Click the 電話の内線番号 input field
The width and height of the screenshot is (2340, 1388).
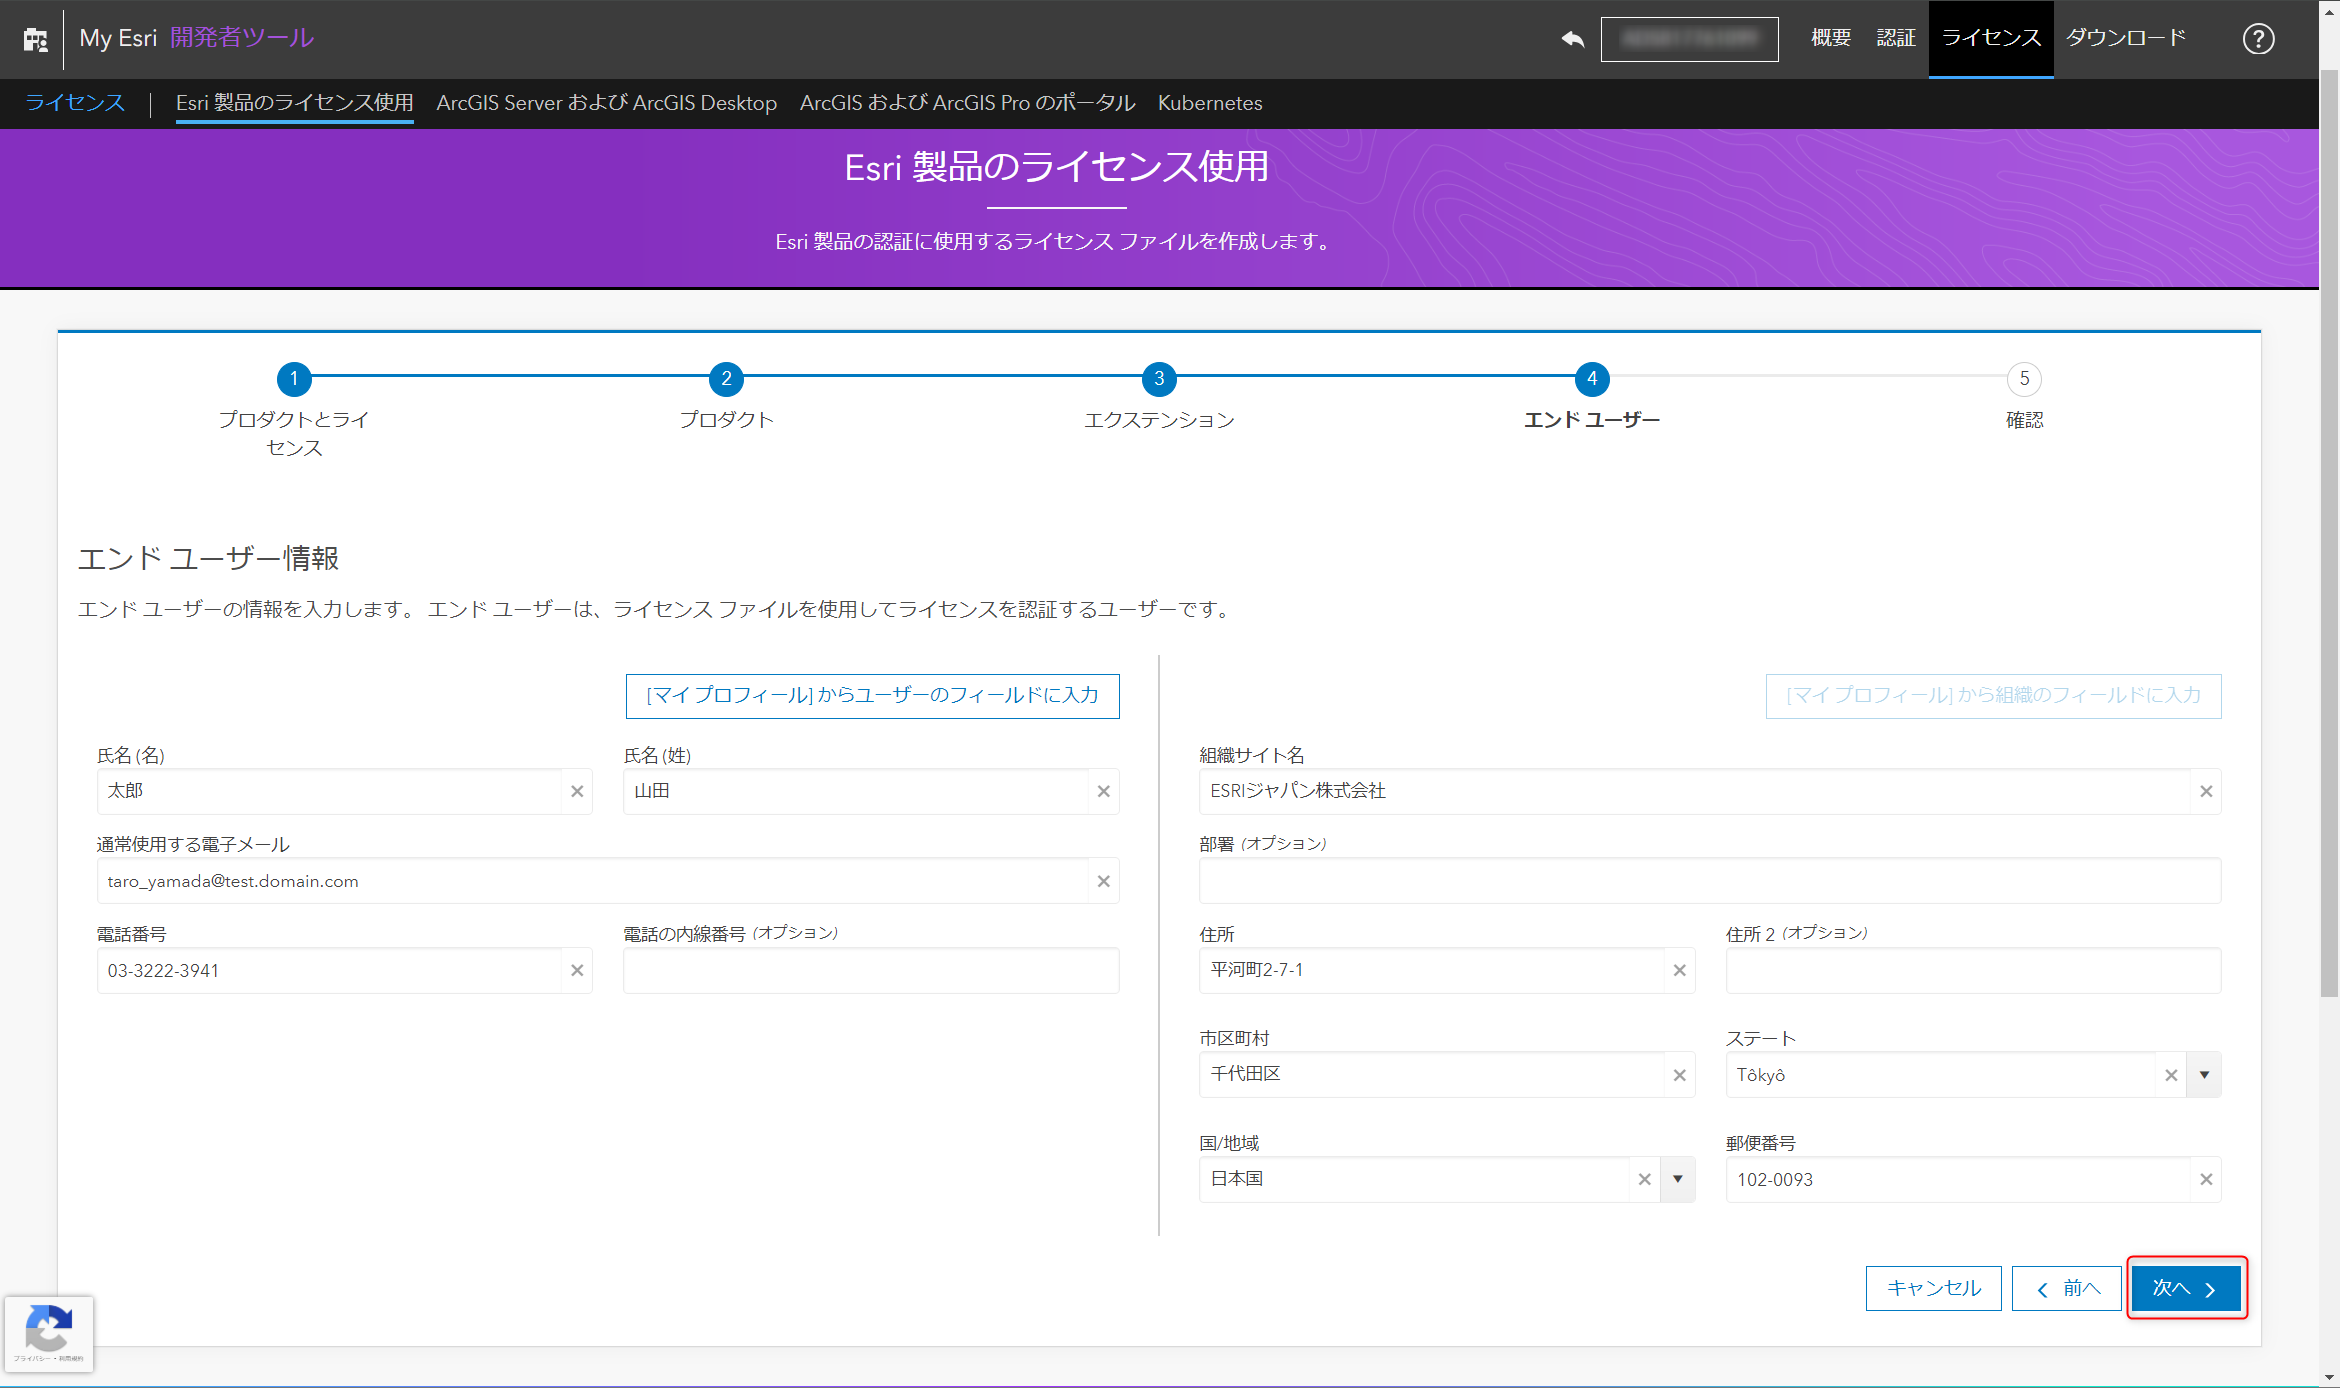(871, 970)
